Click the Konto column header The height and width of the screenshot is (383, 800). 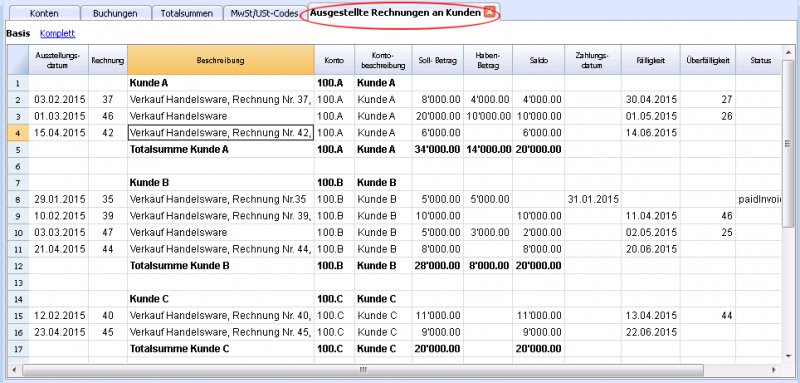click(334, 60)
